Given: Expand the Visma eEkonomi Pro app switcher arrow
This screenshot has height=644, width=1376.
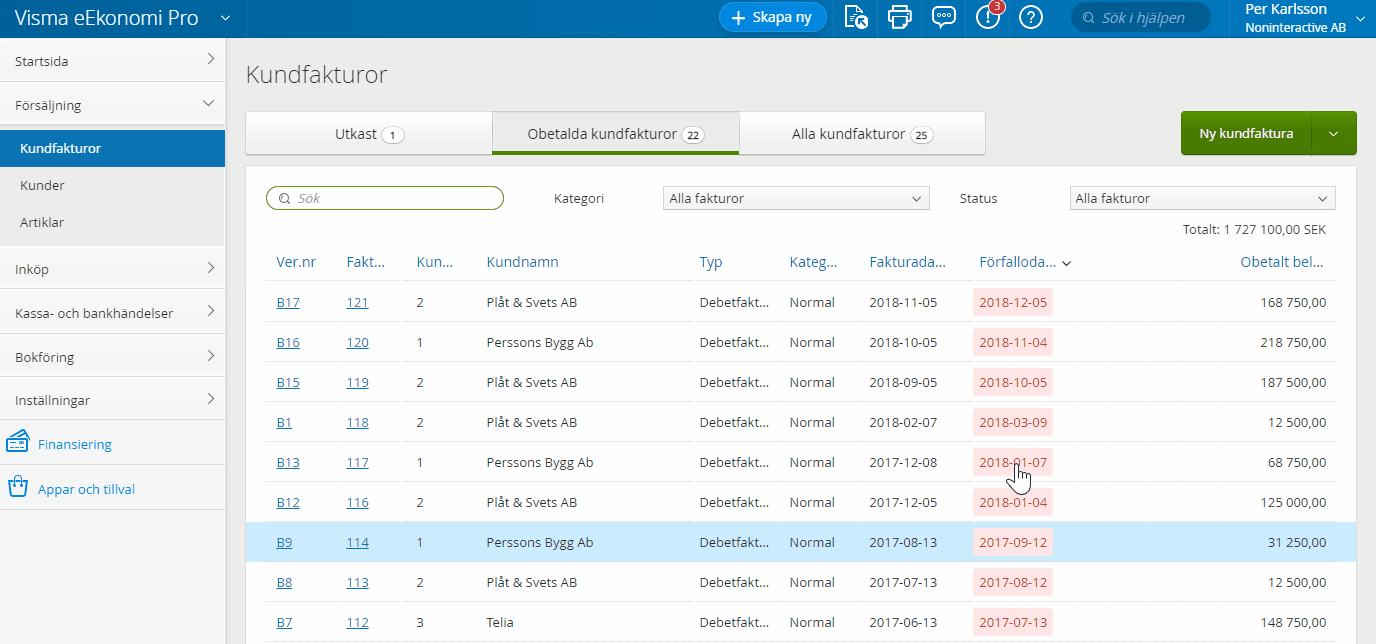Looking at the screenshot, I should [225, 18].
